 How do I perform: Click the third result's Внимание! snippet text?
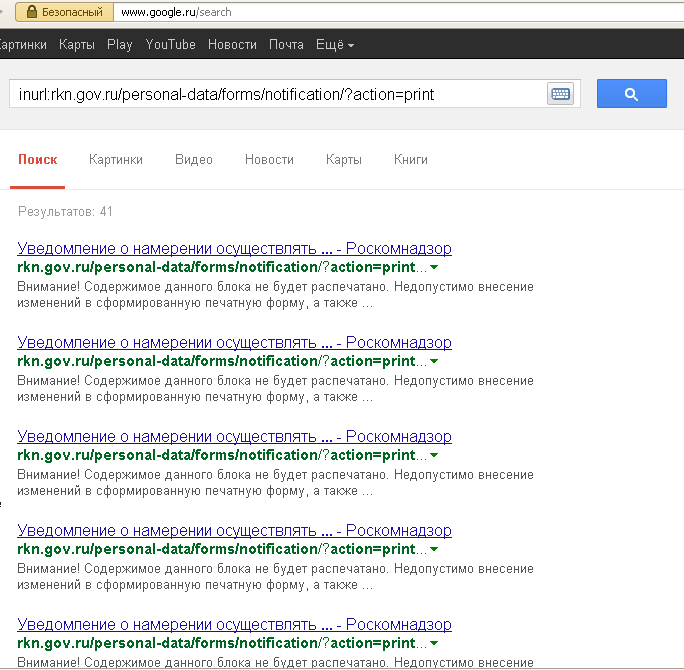click(275, 483)
